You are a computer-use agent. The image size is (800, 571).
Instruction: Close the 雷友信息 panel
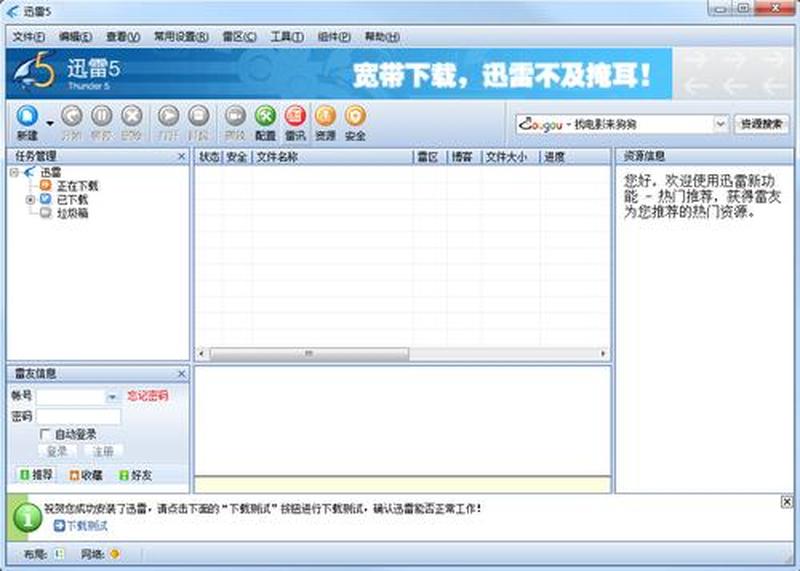[x=181, y=374]
